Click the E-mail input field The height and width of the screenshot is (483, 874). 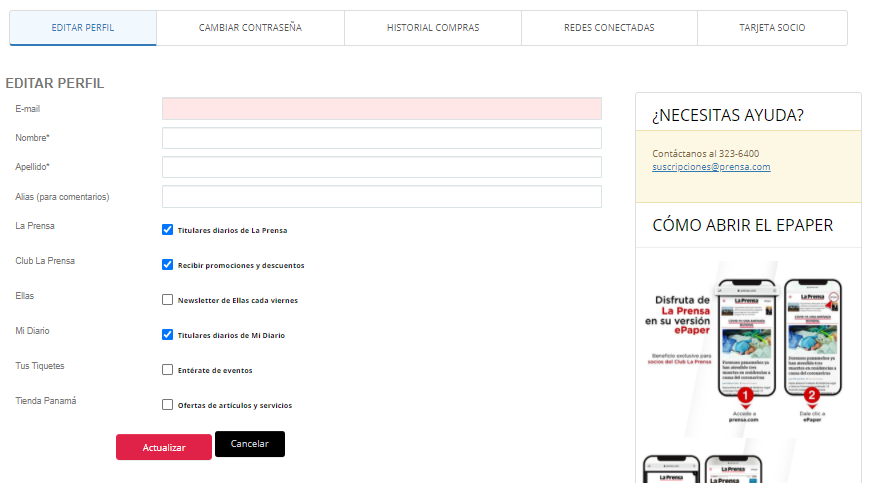pos(382,109)
